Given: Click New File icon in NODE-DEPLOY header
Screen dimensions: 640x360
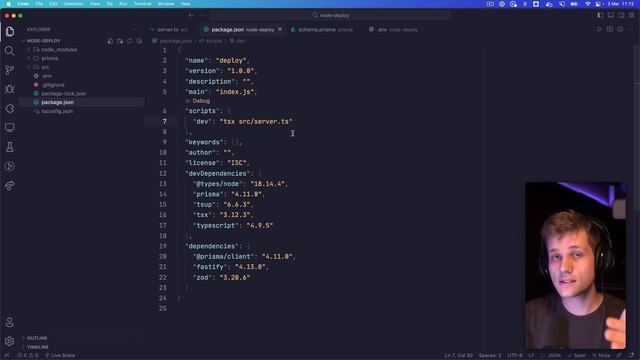Looking at the screenshot, I should pos(110,41).
